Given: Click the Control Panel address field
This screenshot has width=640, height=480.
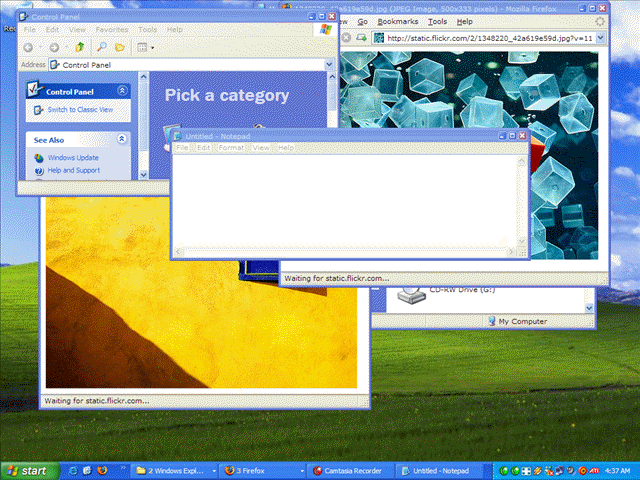Looking at the screenshot, I should pos(193,65).
